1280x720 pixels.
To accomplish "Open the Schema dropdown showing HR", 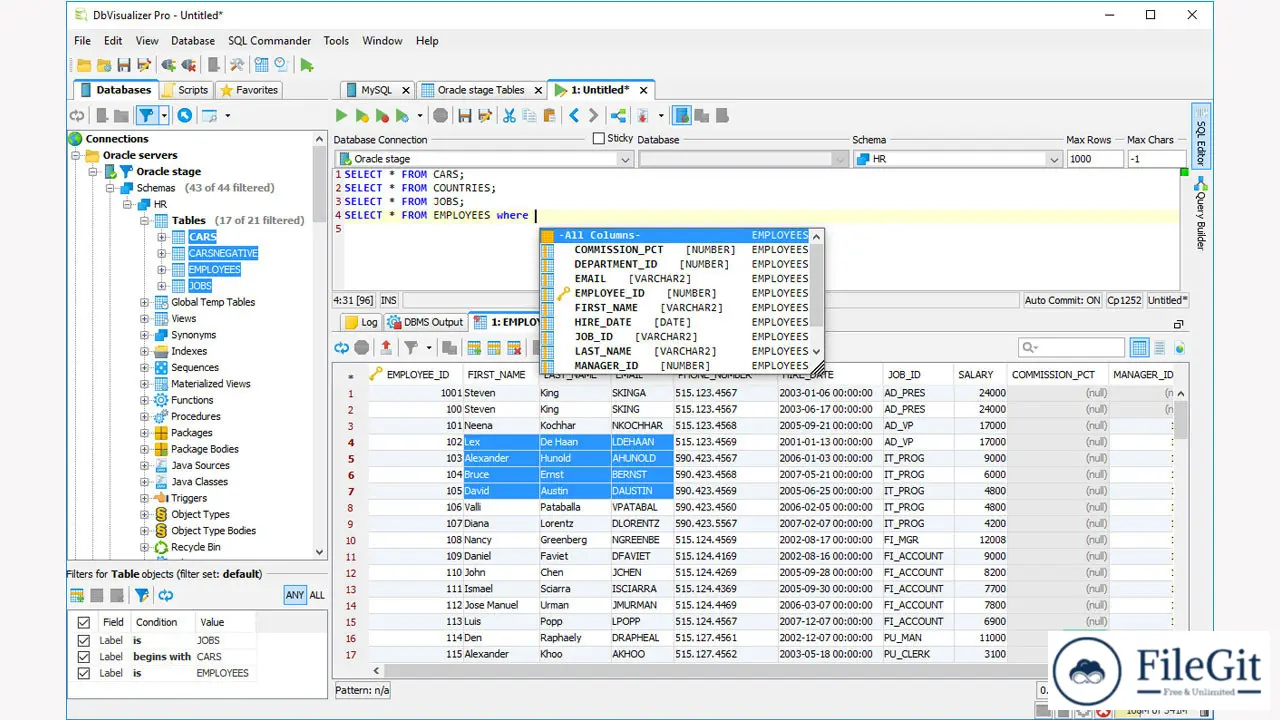I will [x=957, y=159].
